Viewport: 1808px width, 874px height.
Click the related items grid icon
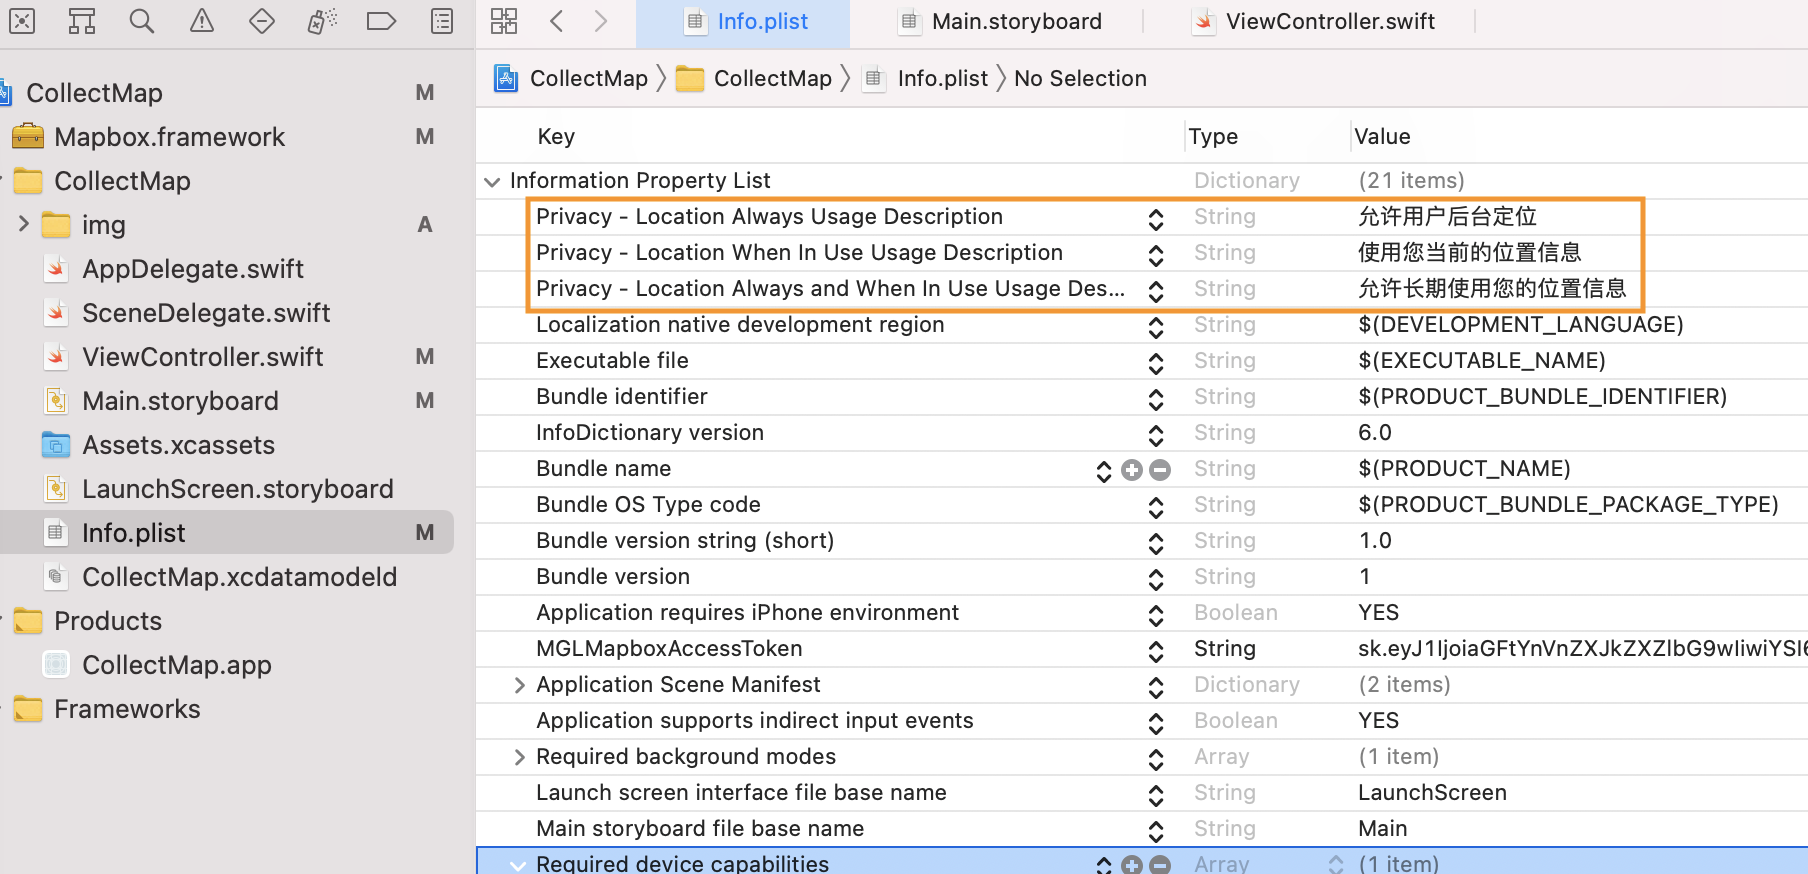click(x=504, y=21)
